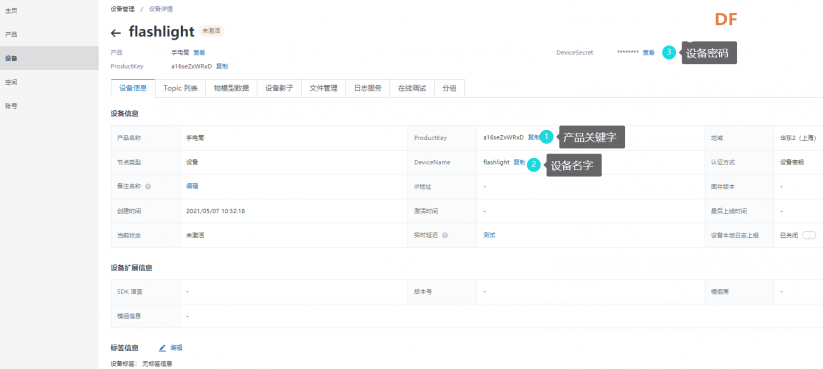Click 编辑 link next to 标签信息
823x369 pixels.
[176, 347]
